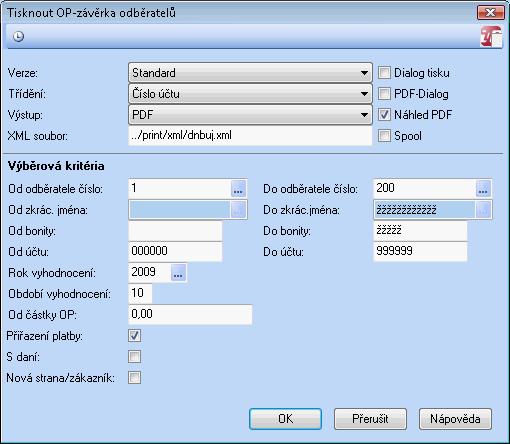Click the OK button
This screenshot has height=444, width=510.
(285, 419)
